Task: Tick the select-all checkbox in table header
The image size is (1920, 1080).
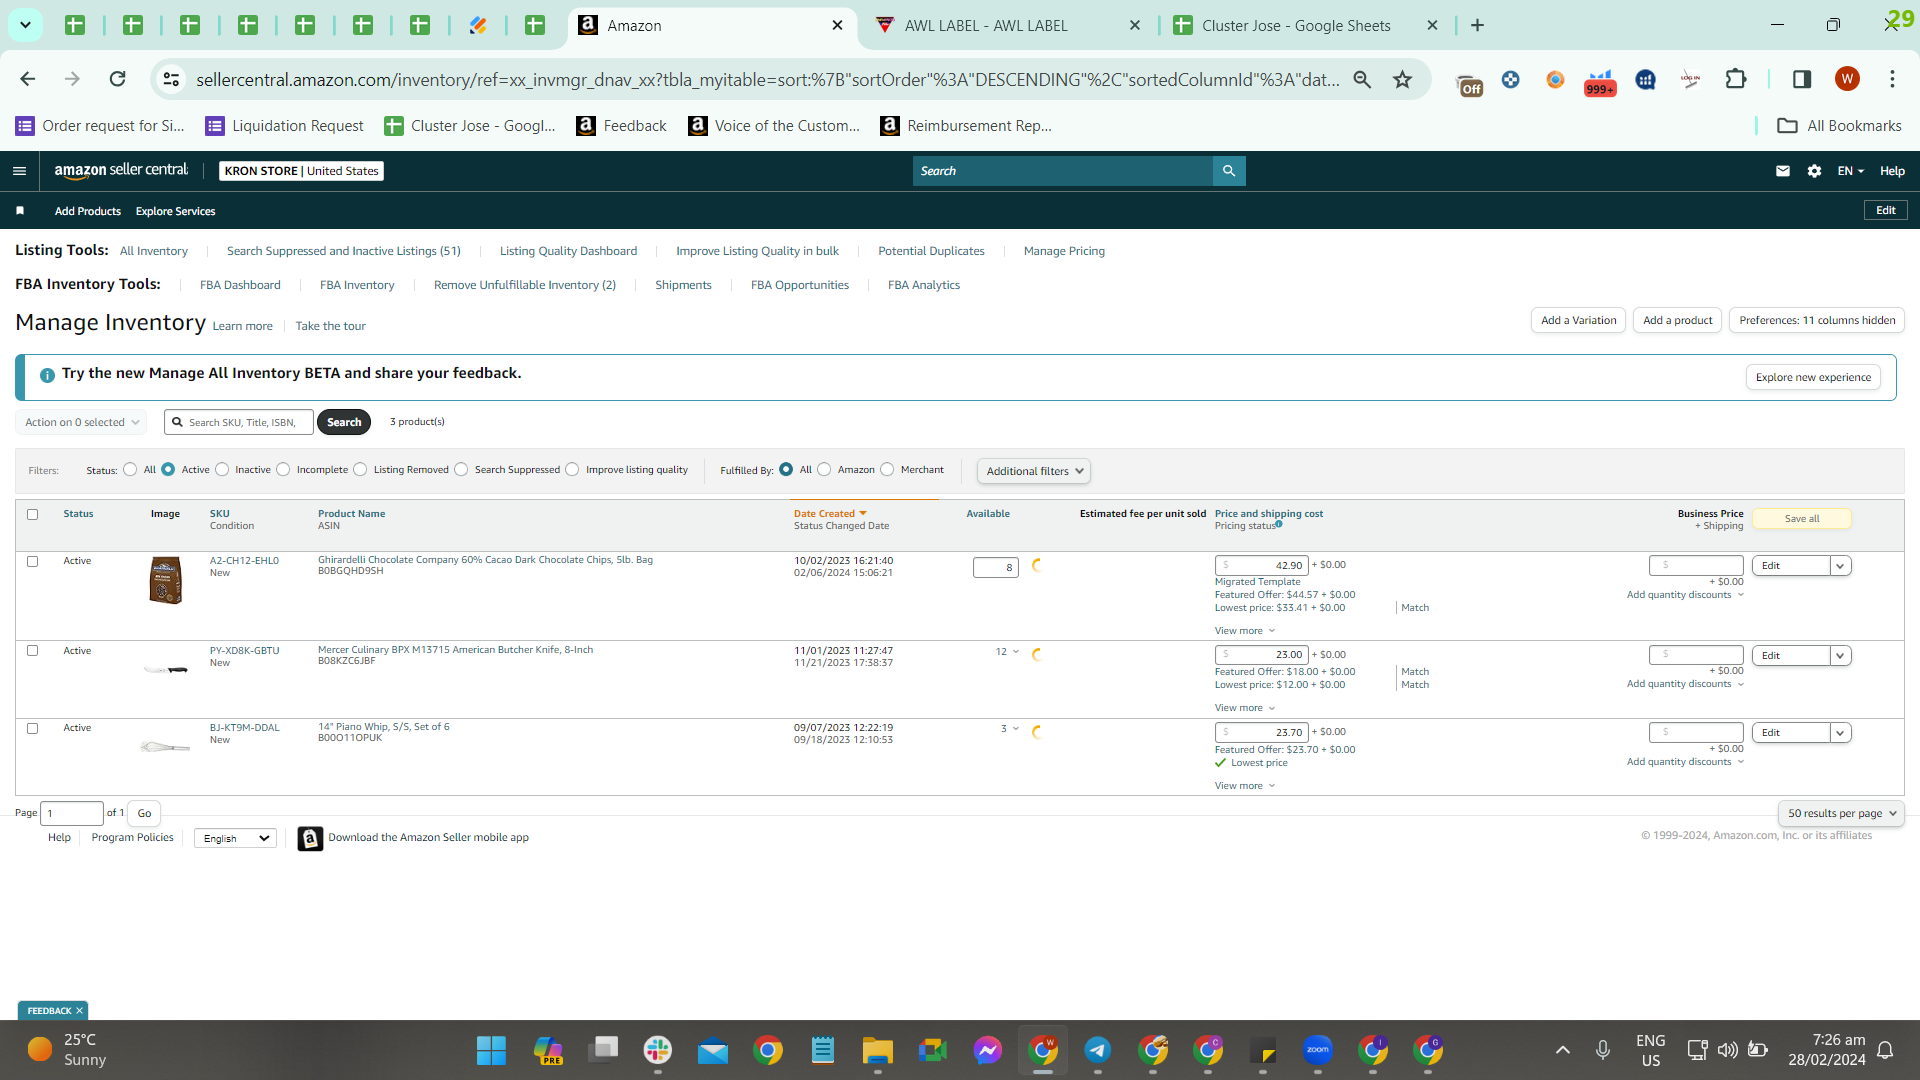Action: (x=32, y=515)
